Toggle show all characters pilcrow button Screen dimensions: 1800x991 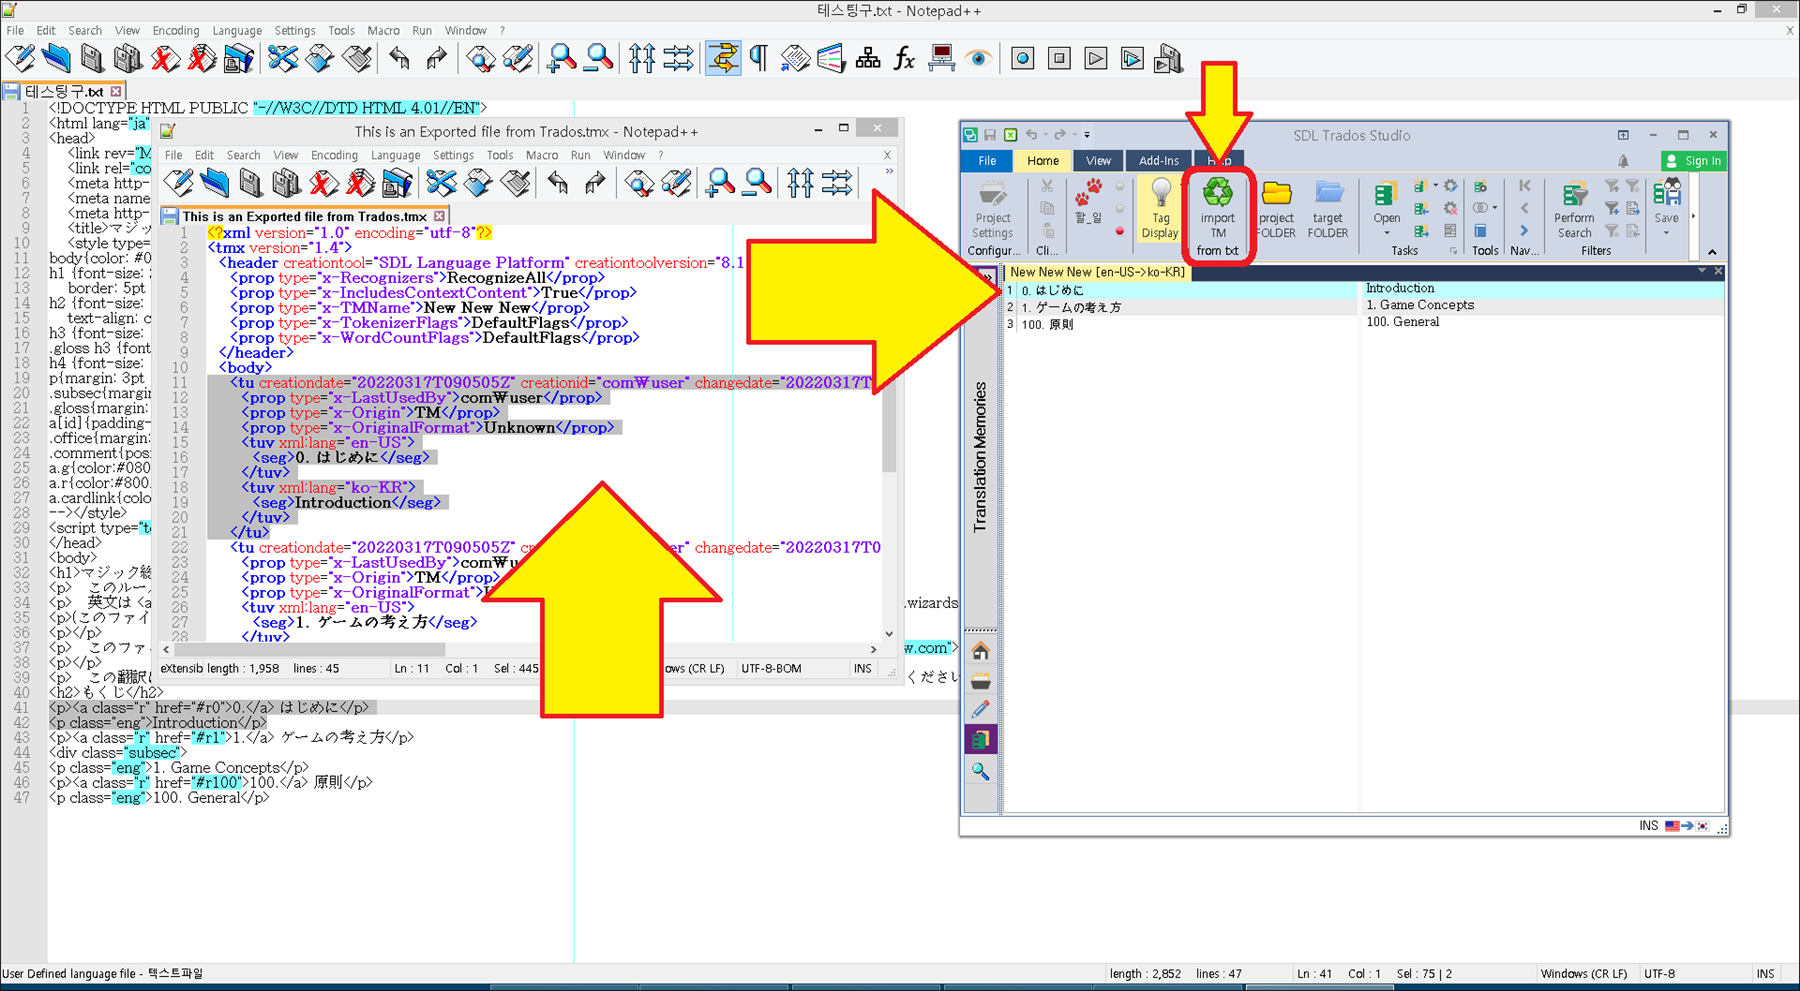point(759,59)
